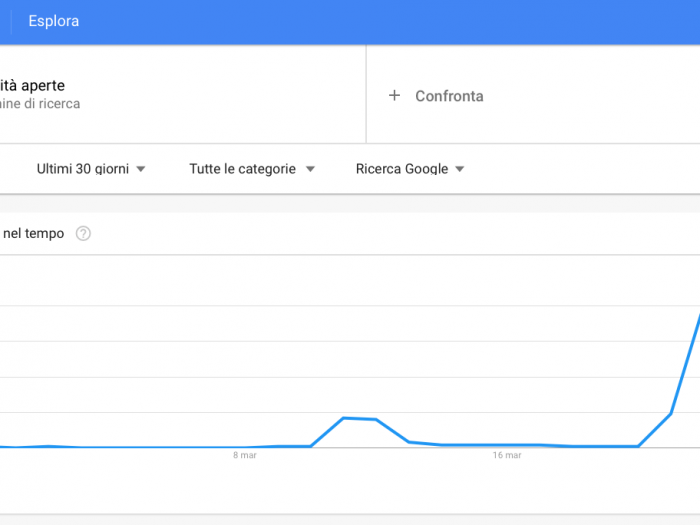This screenshot has width=700, height=525.
Task: Click the arrow next to Tutte le categorie
Action: (x=310, y=169)
